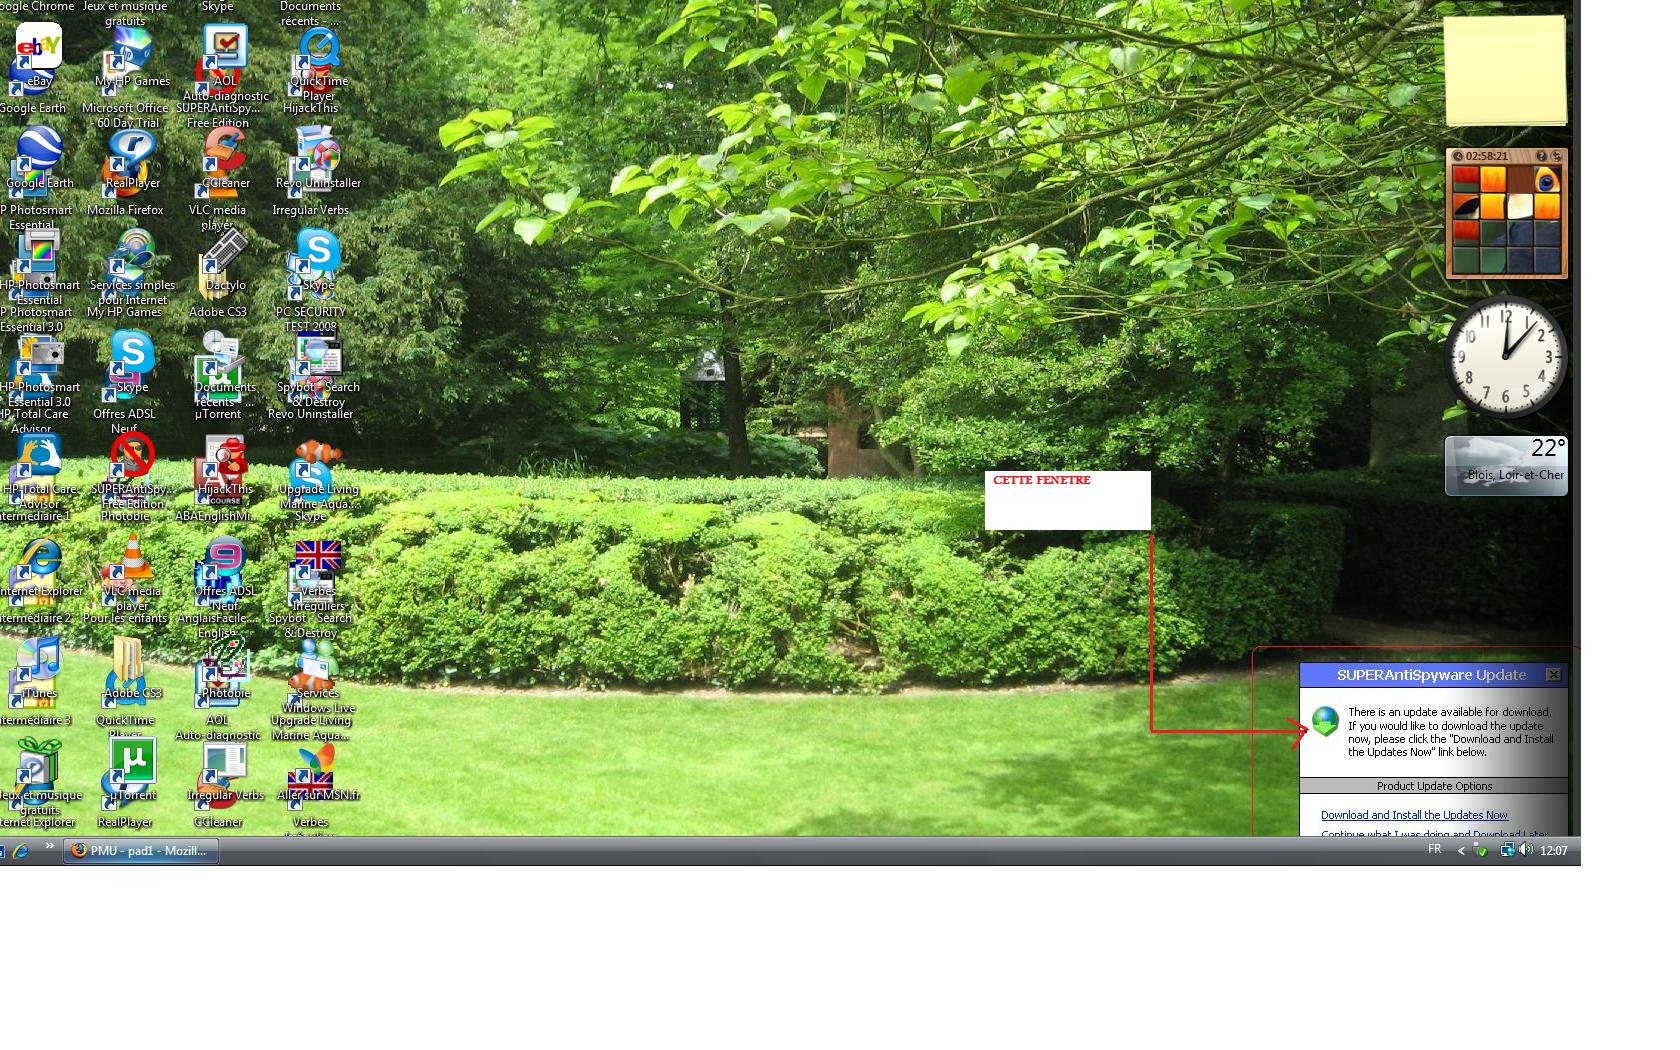Viewport: 1680px width, 1050px height.
Task: Open the Blois weather gadget
Action: tap(1505, 466)
